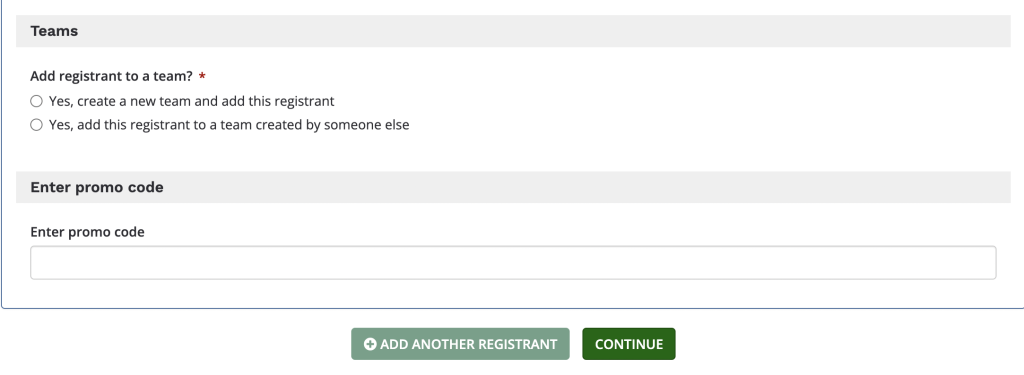
Task: Click the Teams section header bar
Action: click(513, 31)
